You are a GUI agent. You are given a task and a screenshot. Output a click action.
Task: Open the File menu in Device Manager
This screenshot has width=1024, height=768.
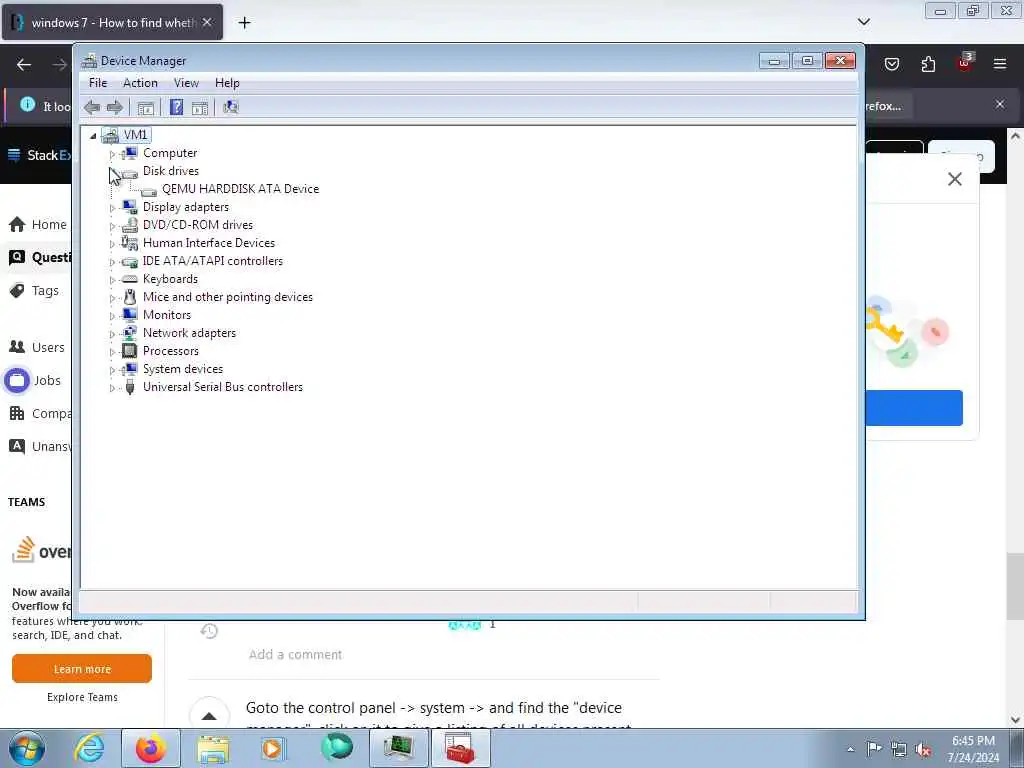[x=98, y=83]
